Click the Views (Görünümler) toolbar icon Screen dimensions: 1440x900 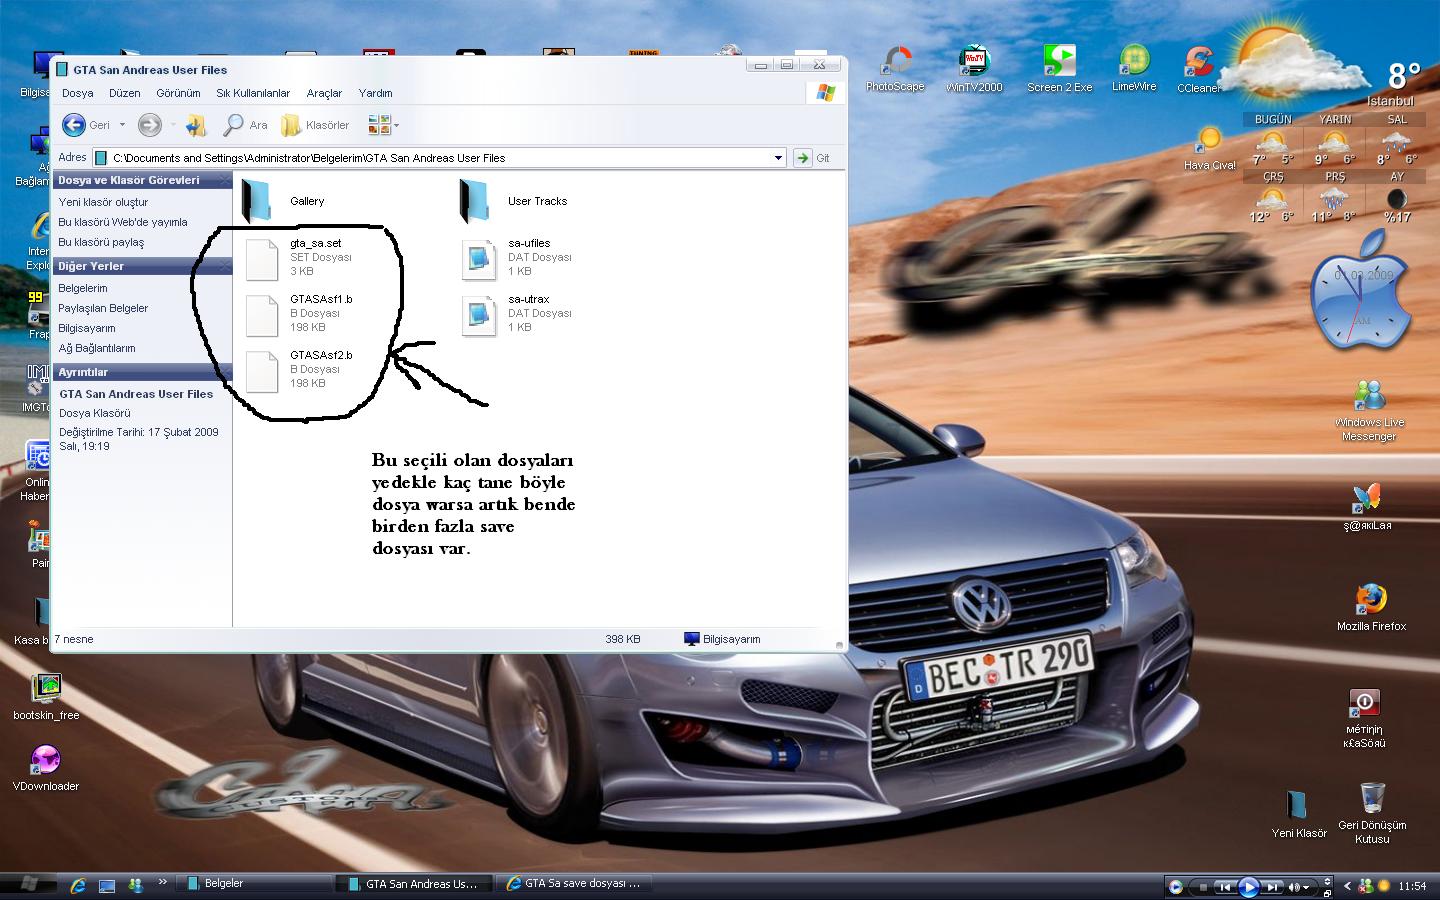tap(379, 125)
